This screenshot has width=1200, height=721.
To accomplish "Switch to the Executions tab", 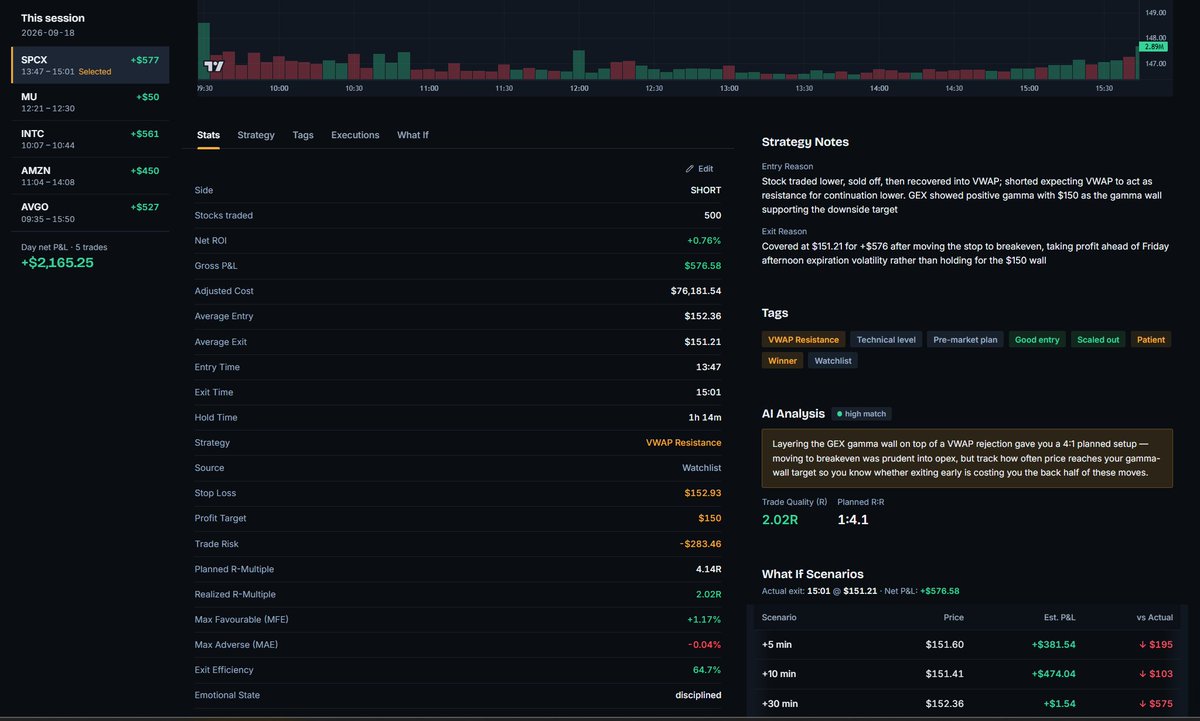I will pyautogui.click(x=355, y=135).
